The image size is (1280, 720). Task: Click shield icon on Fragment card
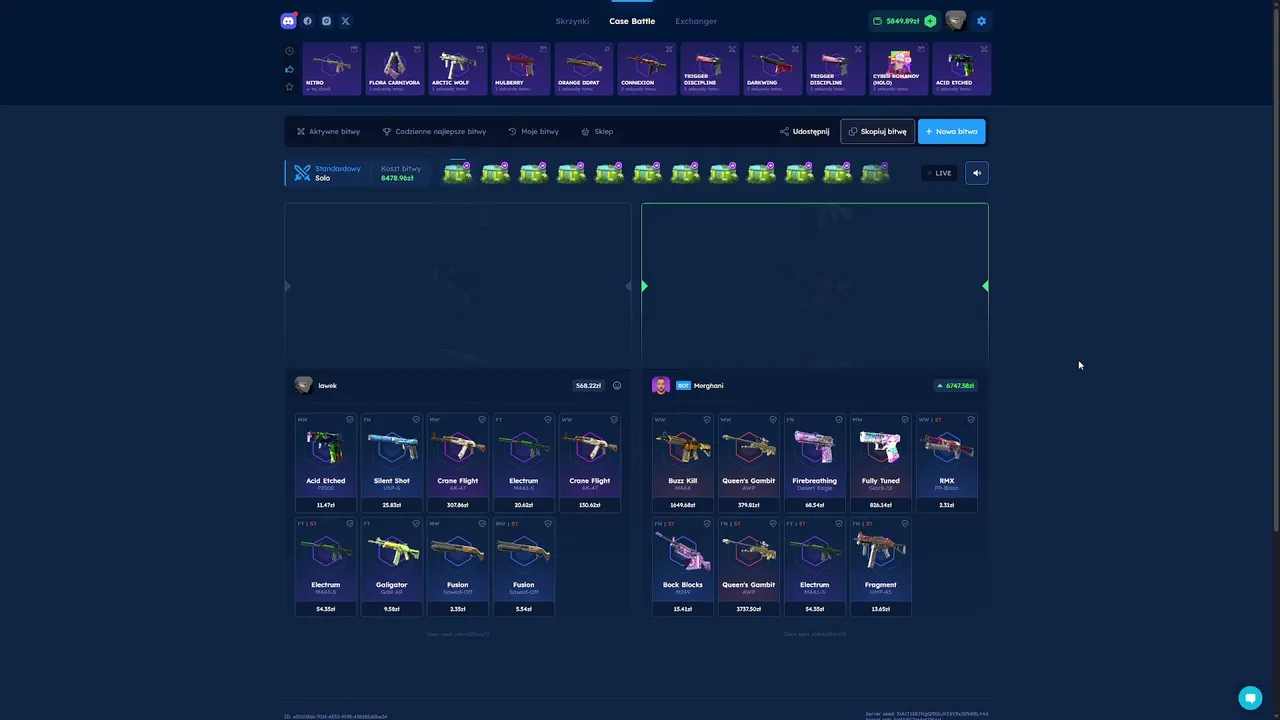(905, 524)
